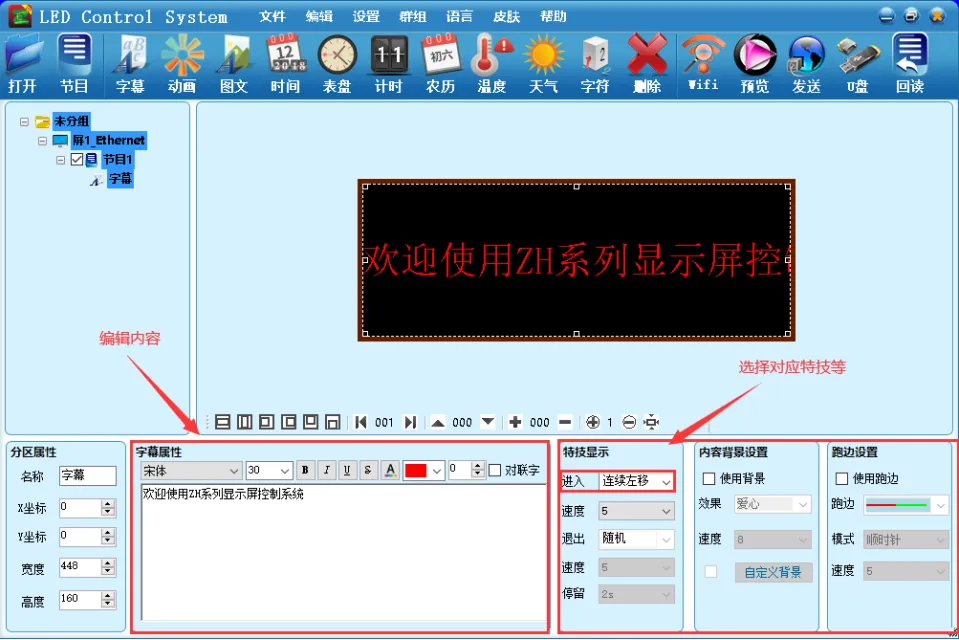Screen dimensions: 959x640
Task: Click the minus icon after 000
Action: 565,422
